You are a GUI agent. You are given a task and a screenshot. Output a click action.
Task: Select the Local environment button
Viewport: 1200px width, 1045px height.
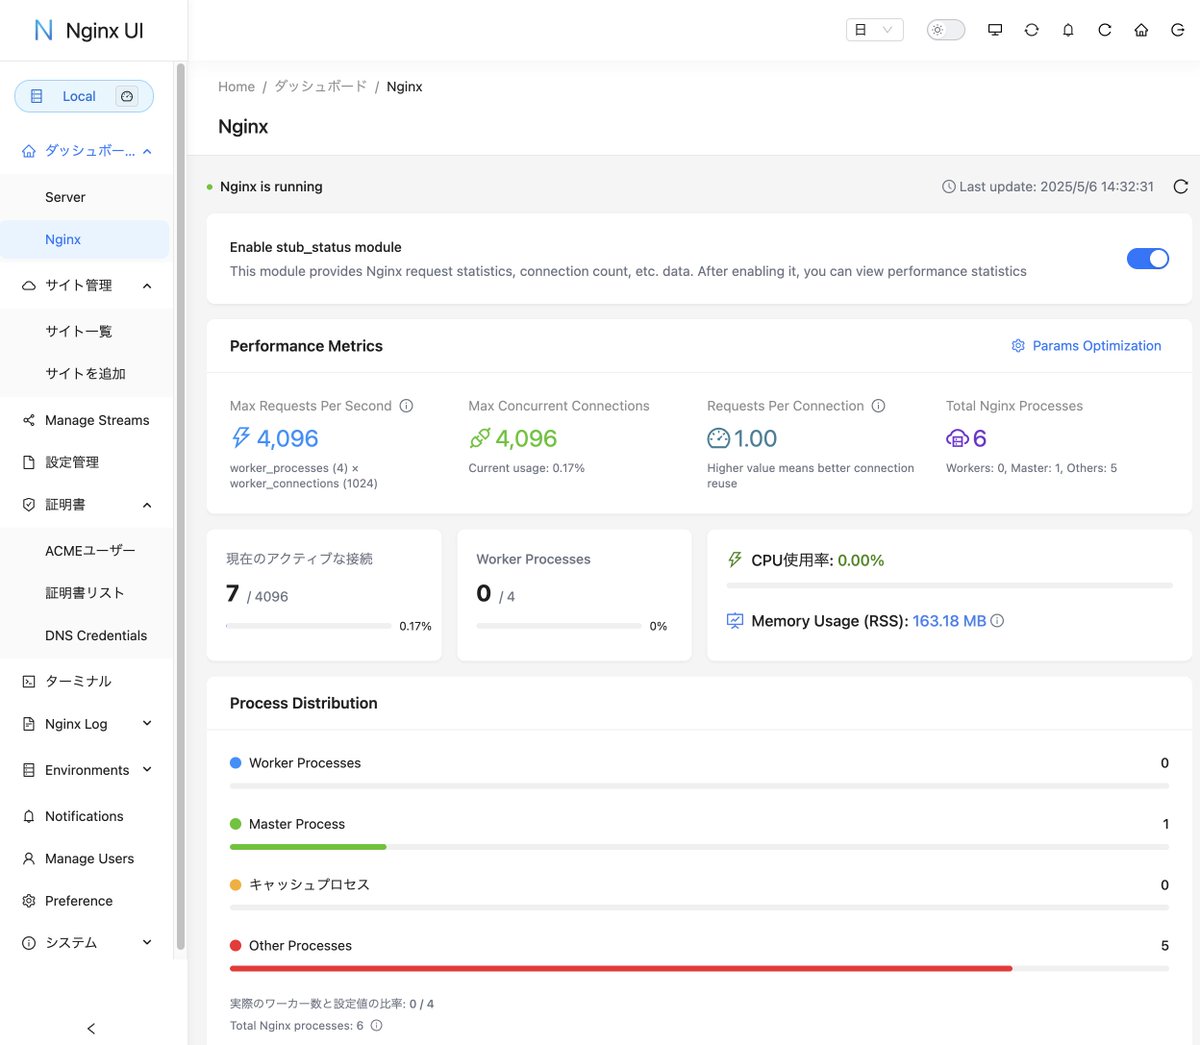coord(84,96)
